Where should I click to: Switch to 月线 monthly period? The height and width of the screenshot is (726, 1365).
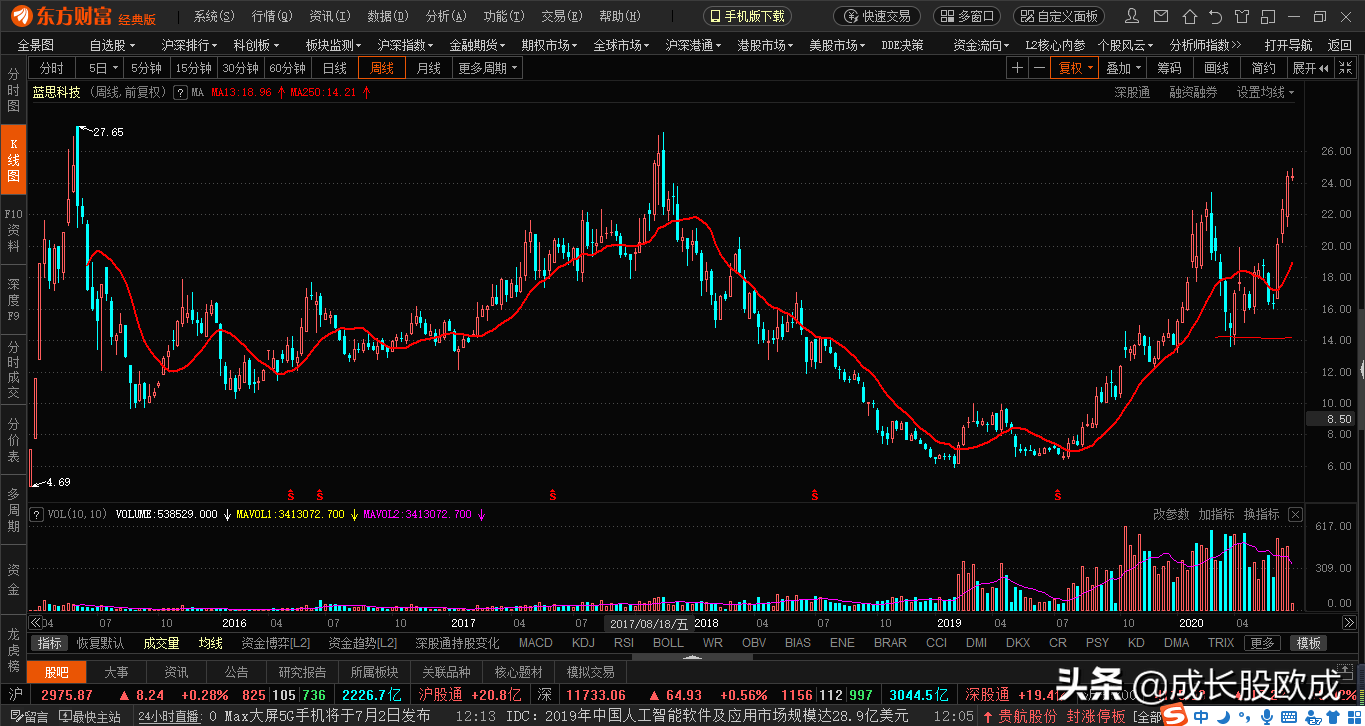pyautogui.click(x=429, y=68)
